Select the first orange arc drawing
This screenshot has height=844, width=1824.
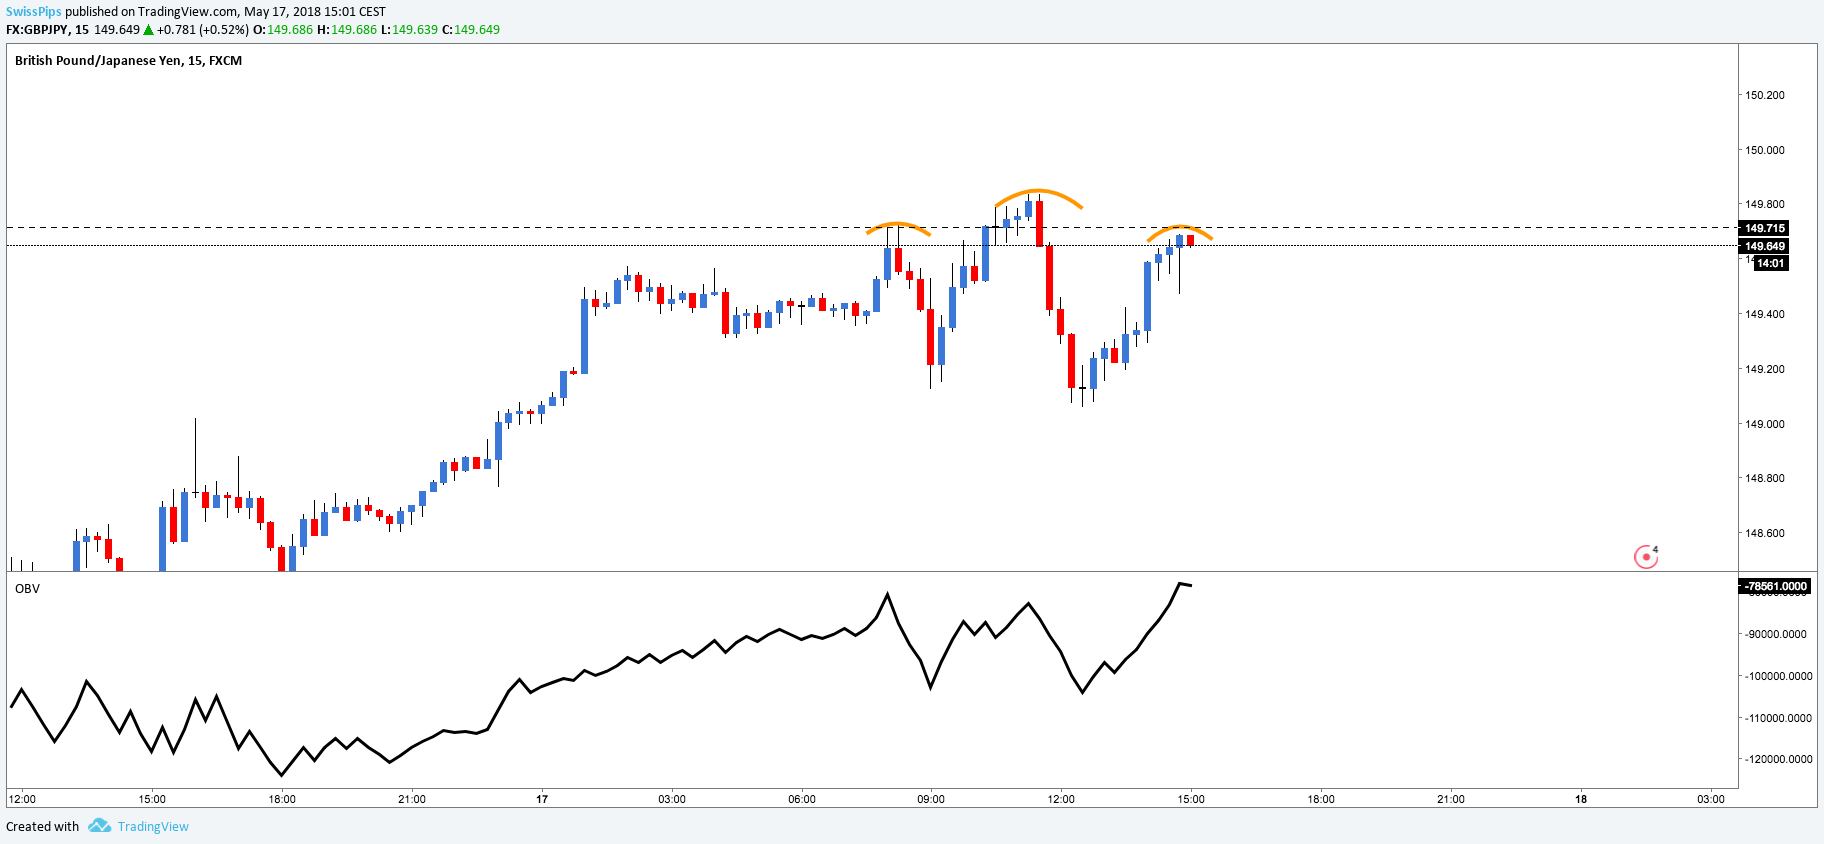[898, 228]
